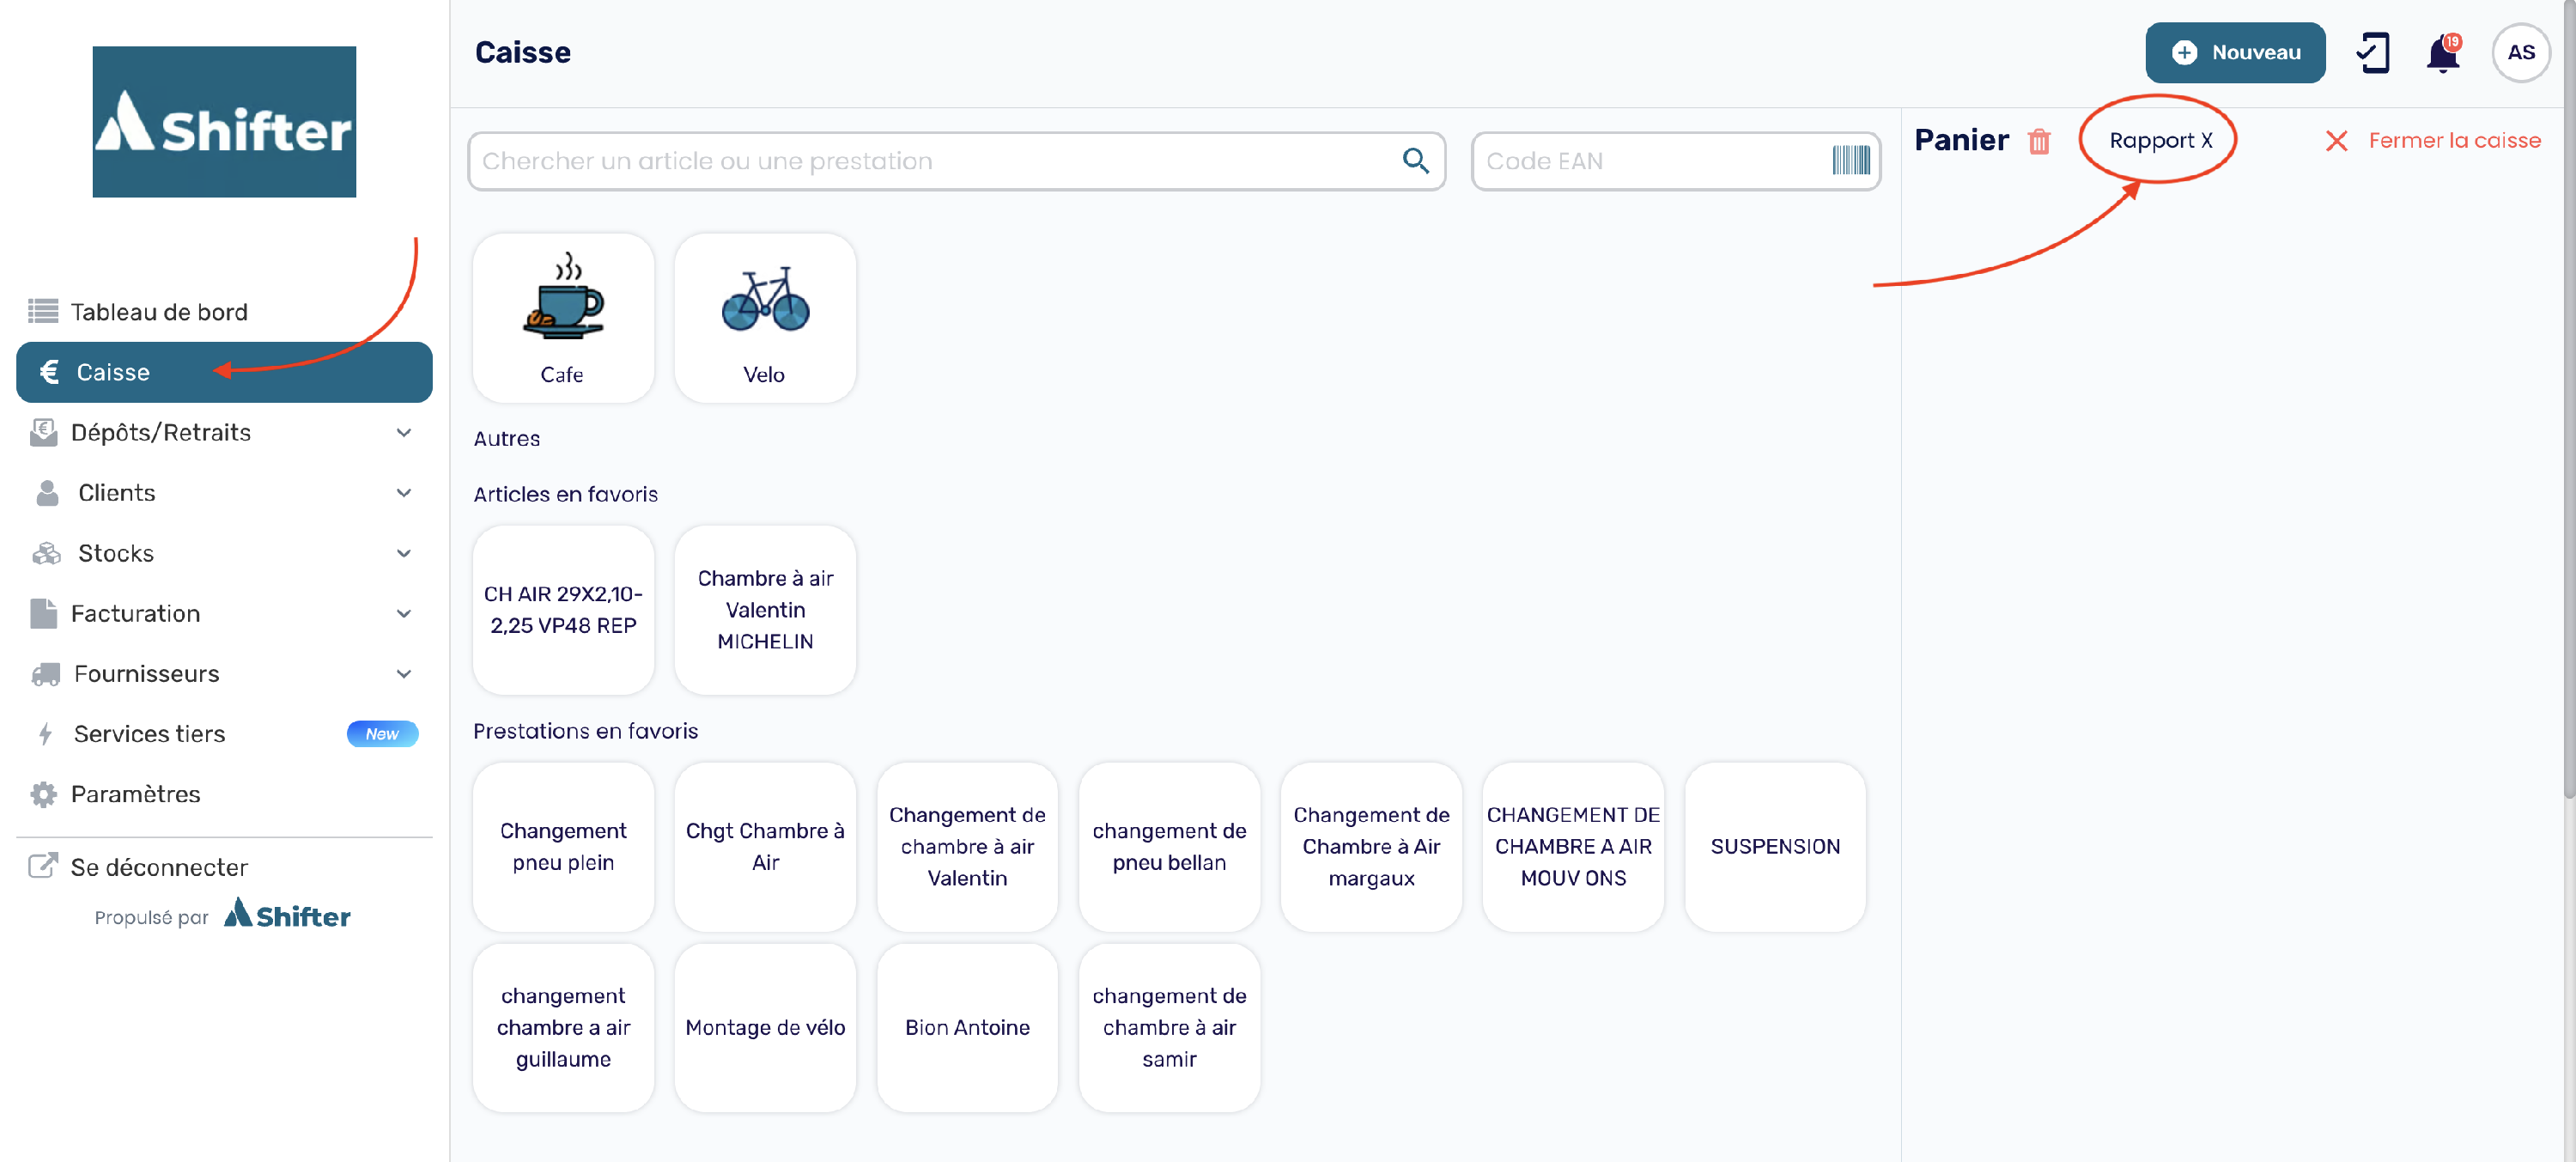The width and height of the screenshot is (2576, 1162).
Task: Click the search magnifier icon
Action: tap(1415, 161)
